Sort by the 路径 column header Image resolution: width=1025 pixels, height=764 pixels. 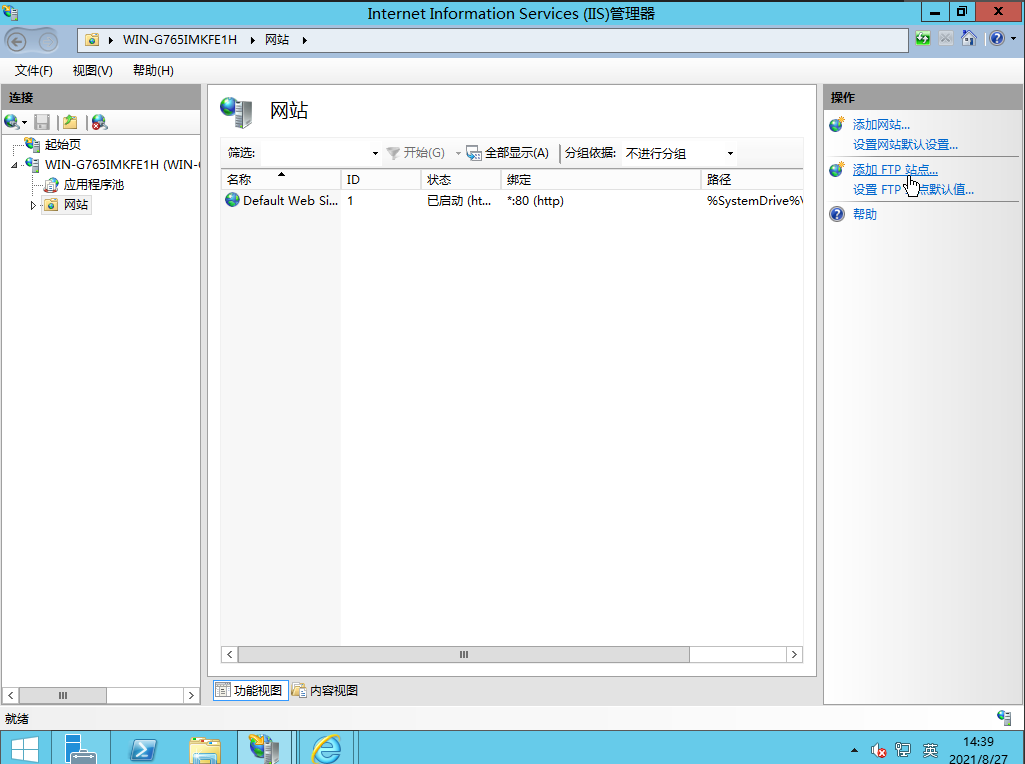(x=752, y=179)
